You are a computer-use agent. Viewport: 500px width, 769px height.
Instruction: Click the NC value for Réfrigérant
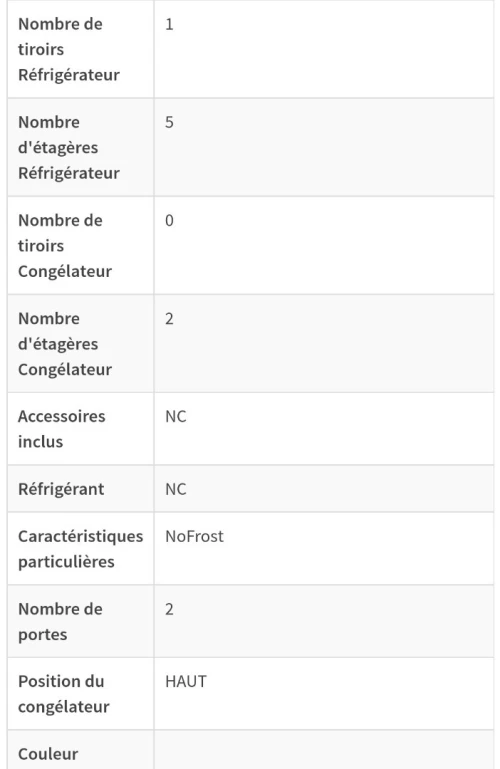coord(175,489)
